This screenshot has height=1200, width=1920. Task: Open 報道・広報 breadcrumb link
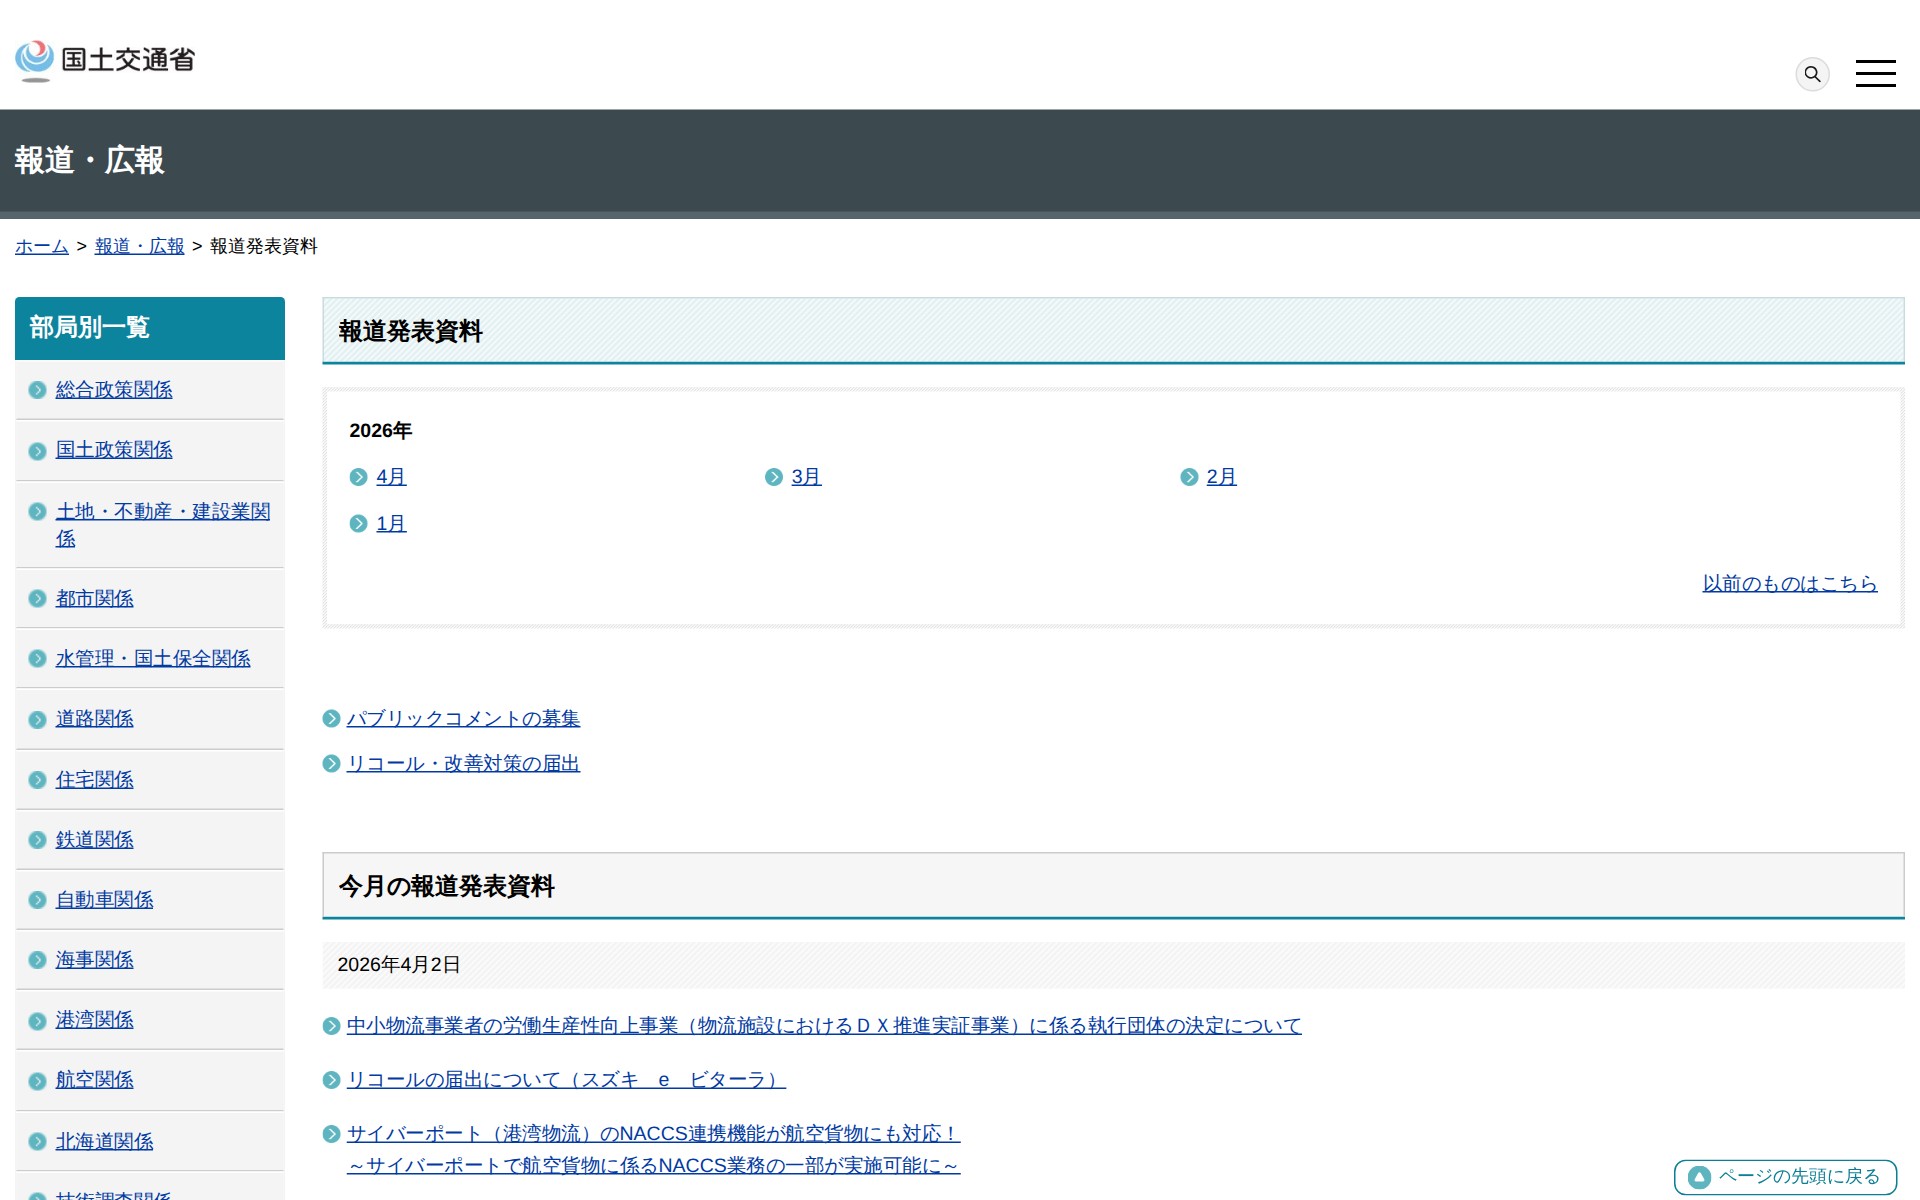[139, 246]
